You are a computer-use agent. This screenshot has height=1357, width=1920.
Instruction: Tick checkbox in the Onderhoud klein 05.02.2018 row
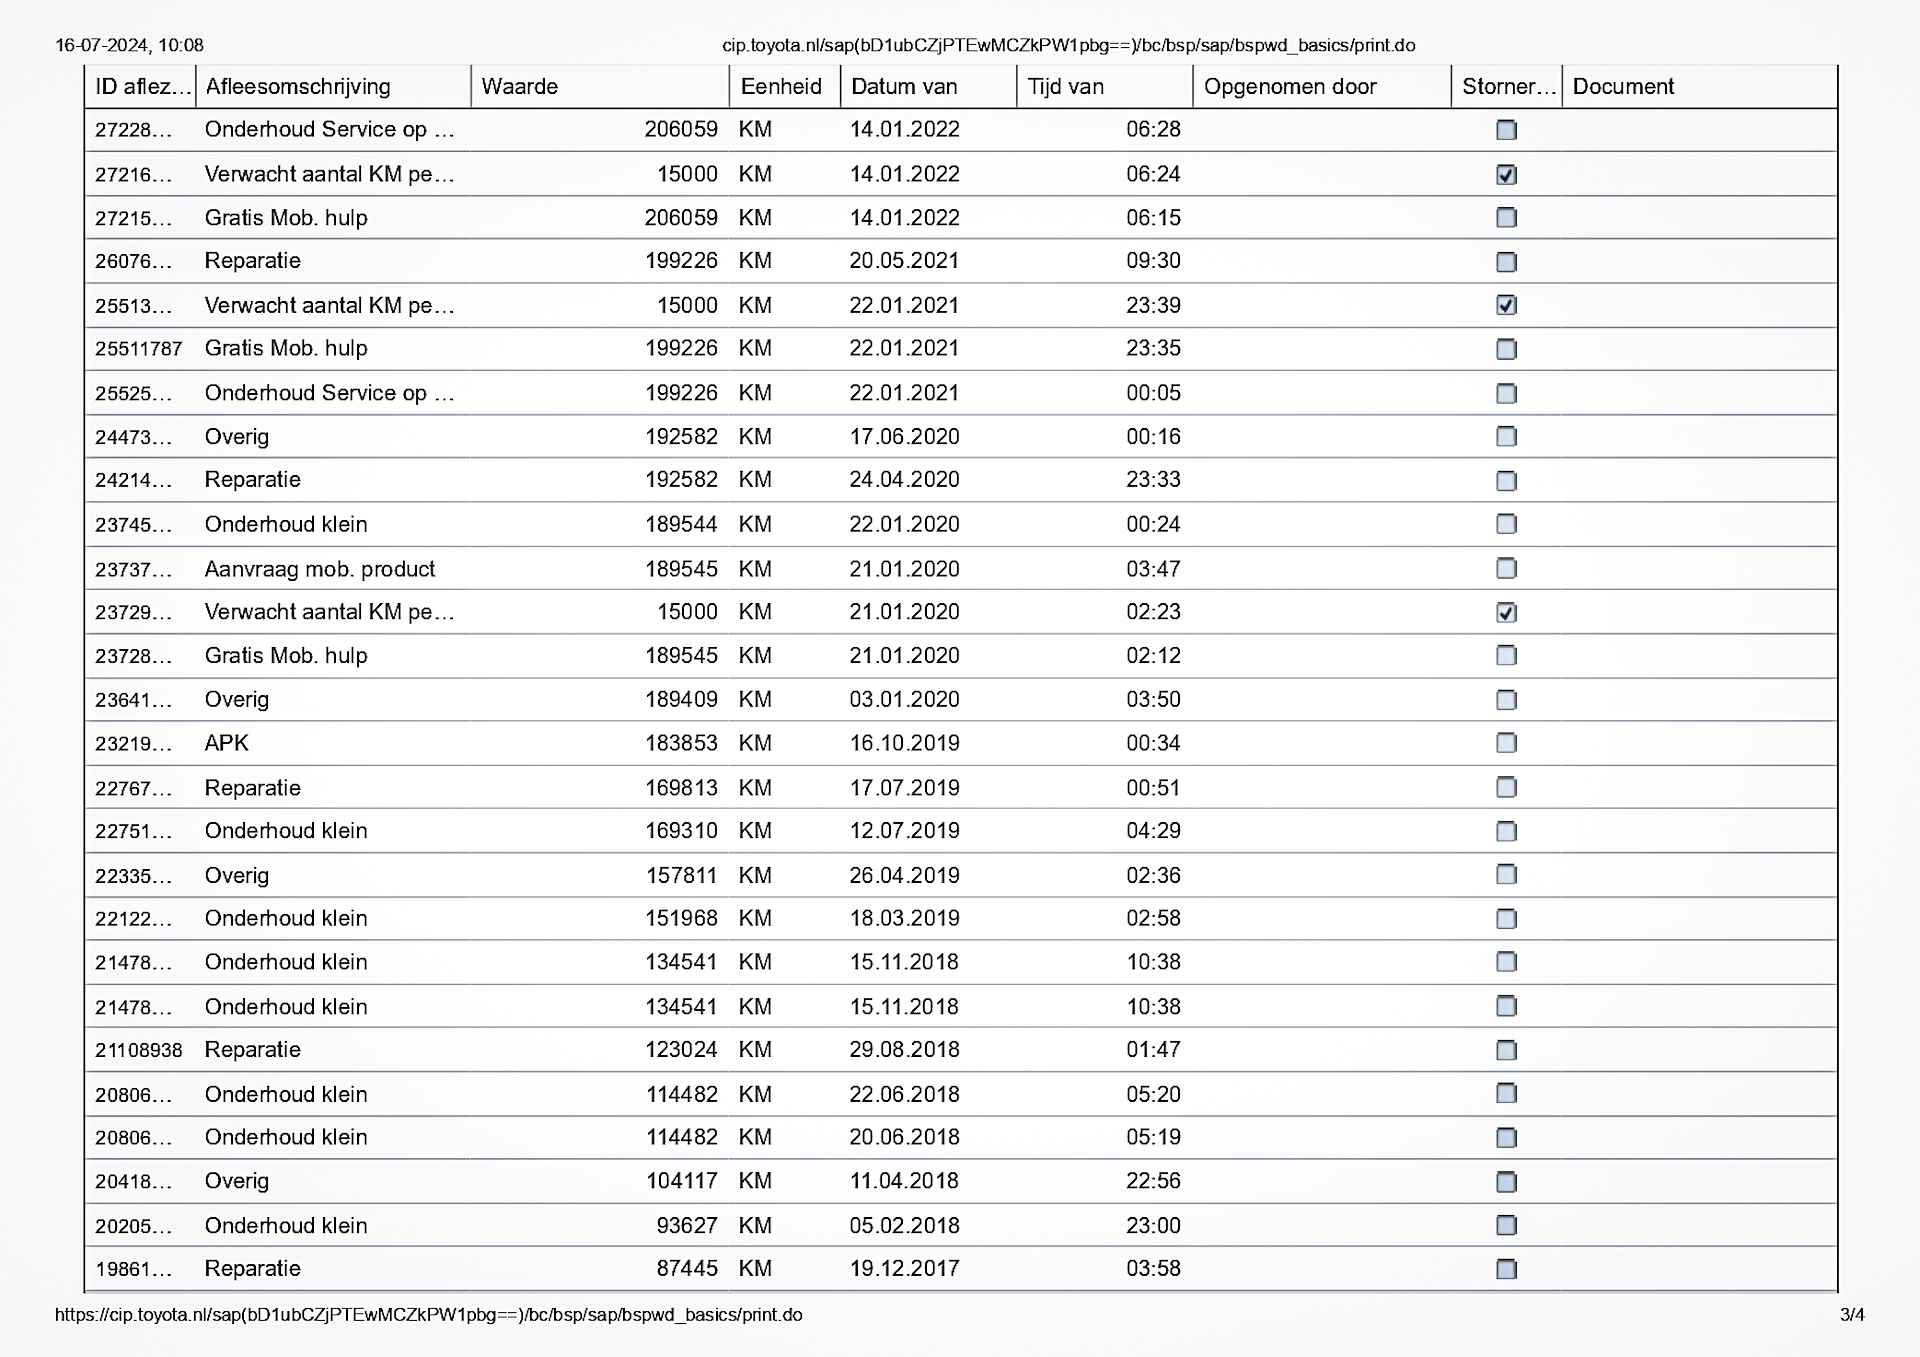tap(1506, 1225)
